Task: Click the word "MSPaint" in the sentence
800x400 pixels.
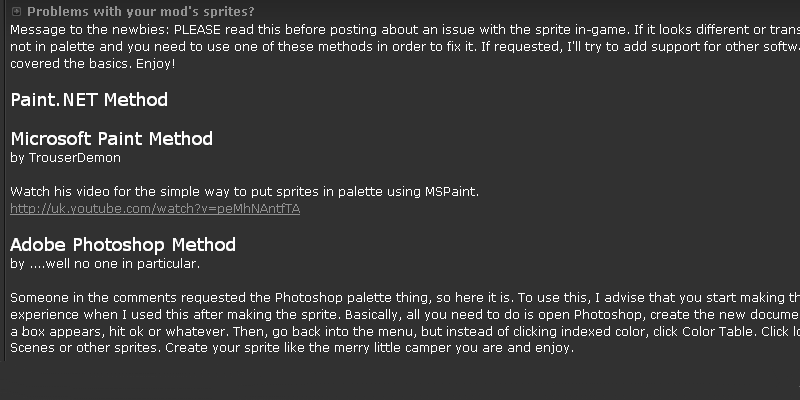Action: pyautogui.click(x=454, y=191)
